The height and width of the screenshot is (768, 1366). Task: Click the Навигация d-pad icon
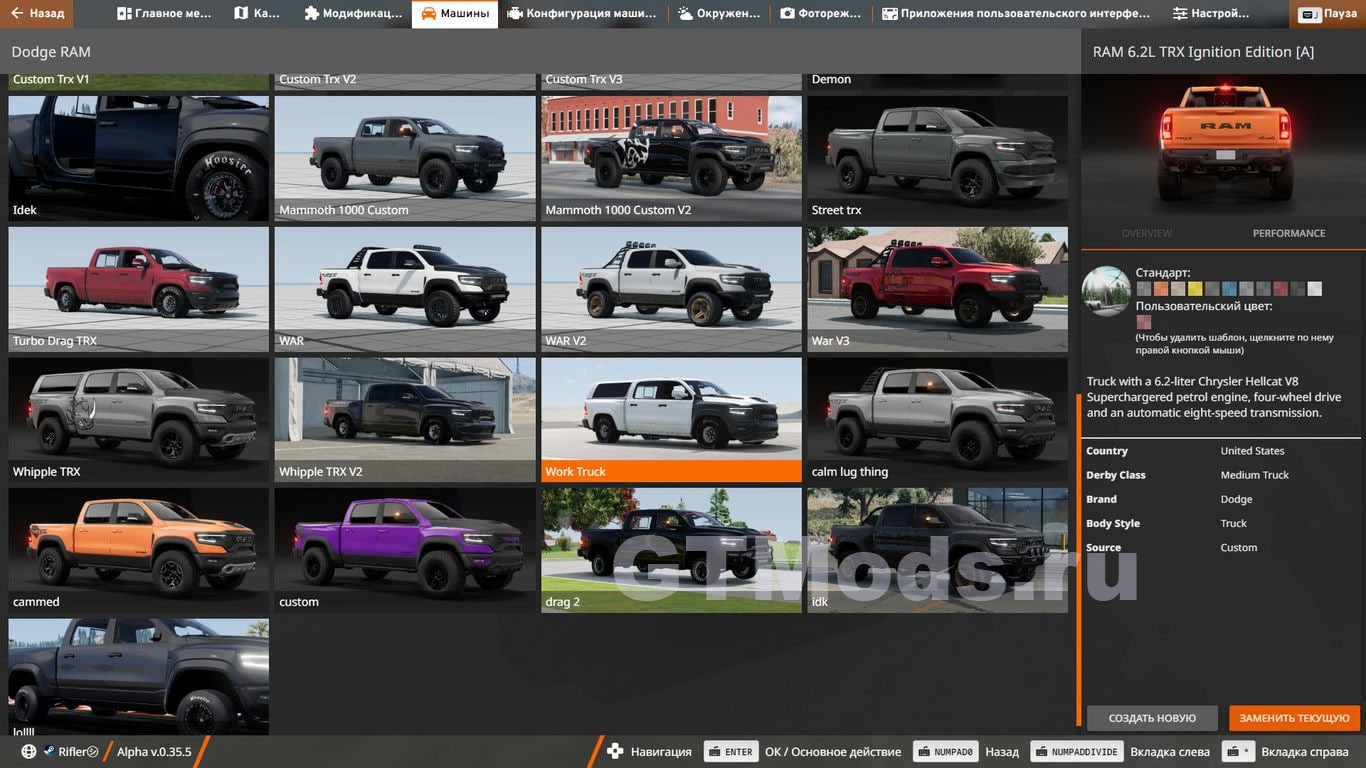point(615,752)
